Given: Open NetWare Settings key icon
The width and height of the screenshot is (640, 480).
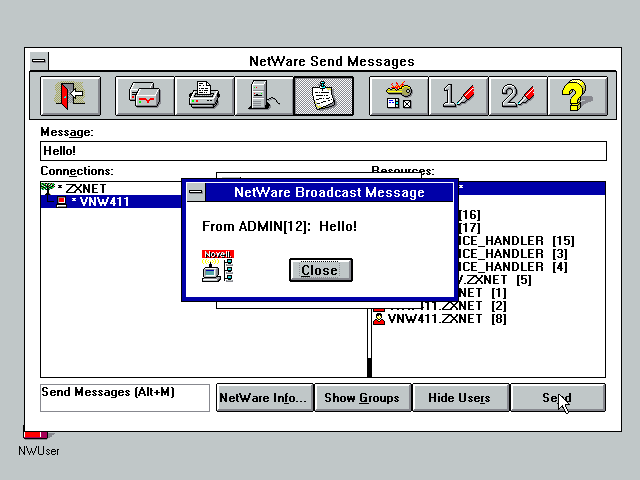Looking at the screenshot, I should coord(399,96).
